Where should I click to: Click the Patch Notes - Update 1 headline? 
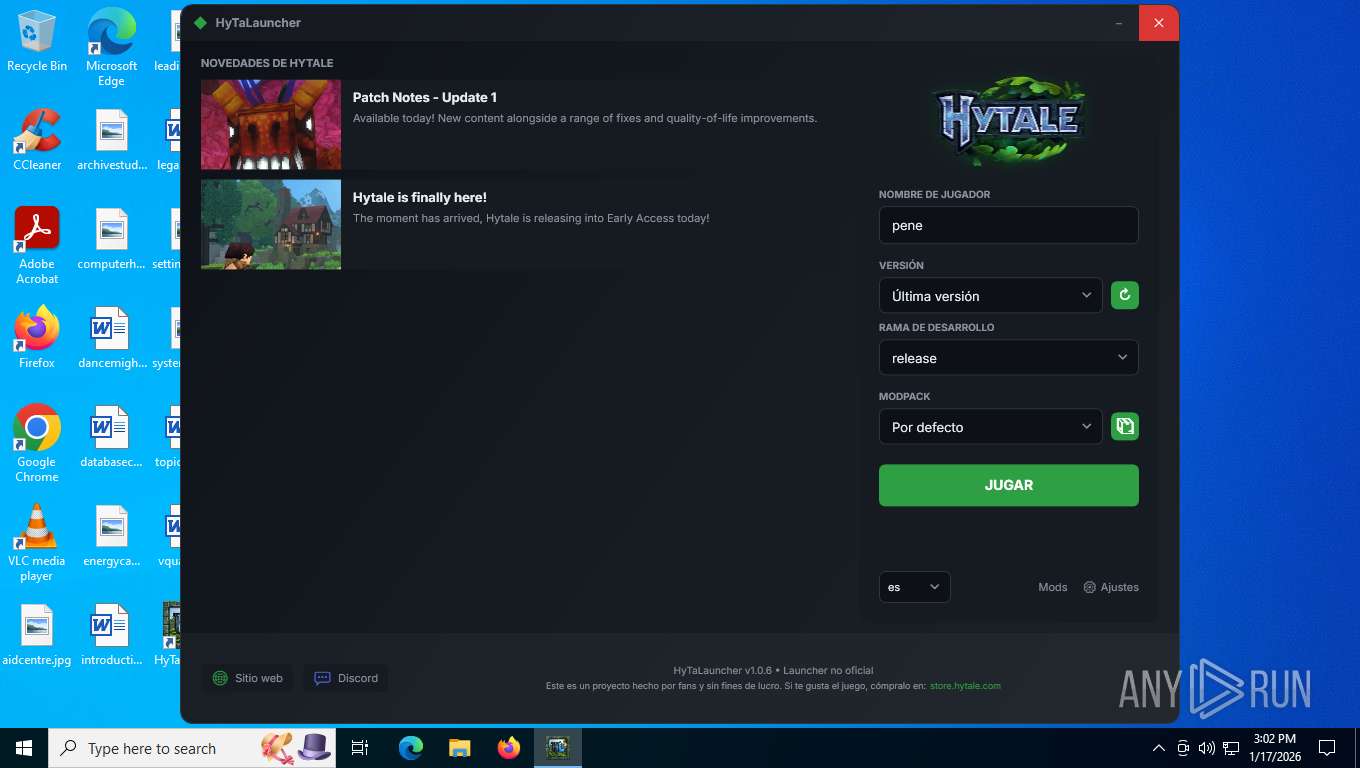424,97
